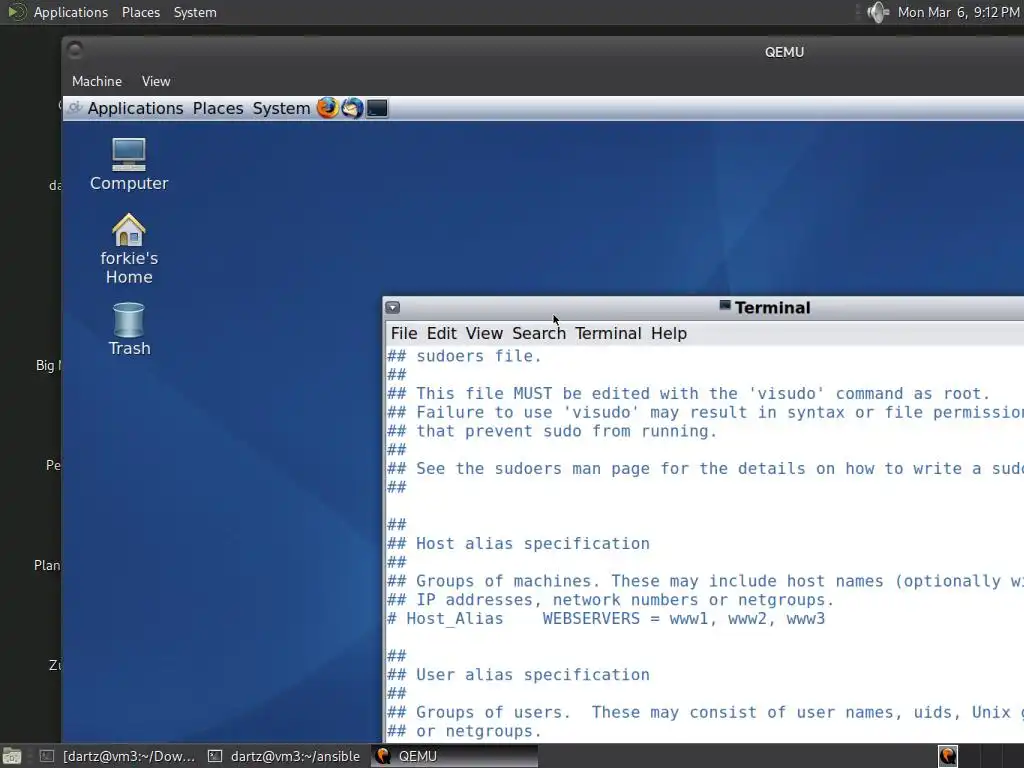Click the Failure to use 'visudo' line
Screen dimensions: 1024x768
pyautogui.click(x=705, y=412)
